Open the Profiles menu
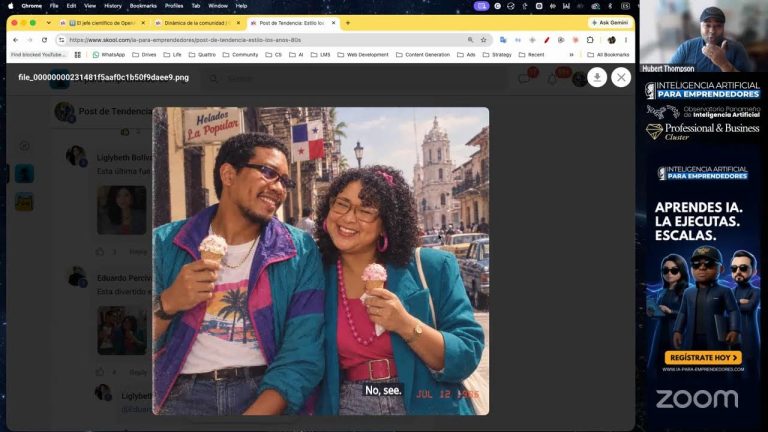Image resolution: width=768 pixels, height=432 pixels. (x=174, y=6)
